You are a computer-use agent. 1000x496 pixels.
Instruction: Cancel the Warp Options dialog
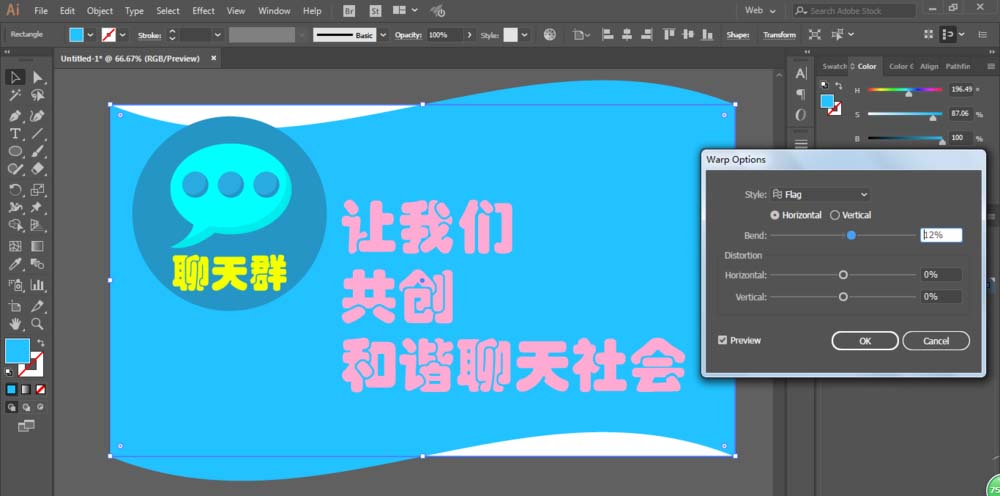936,341
